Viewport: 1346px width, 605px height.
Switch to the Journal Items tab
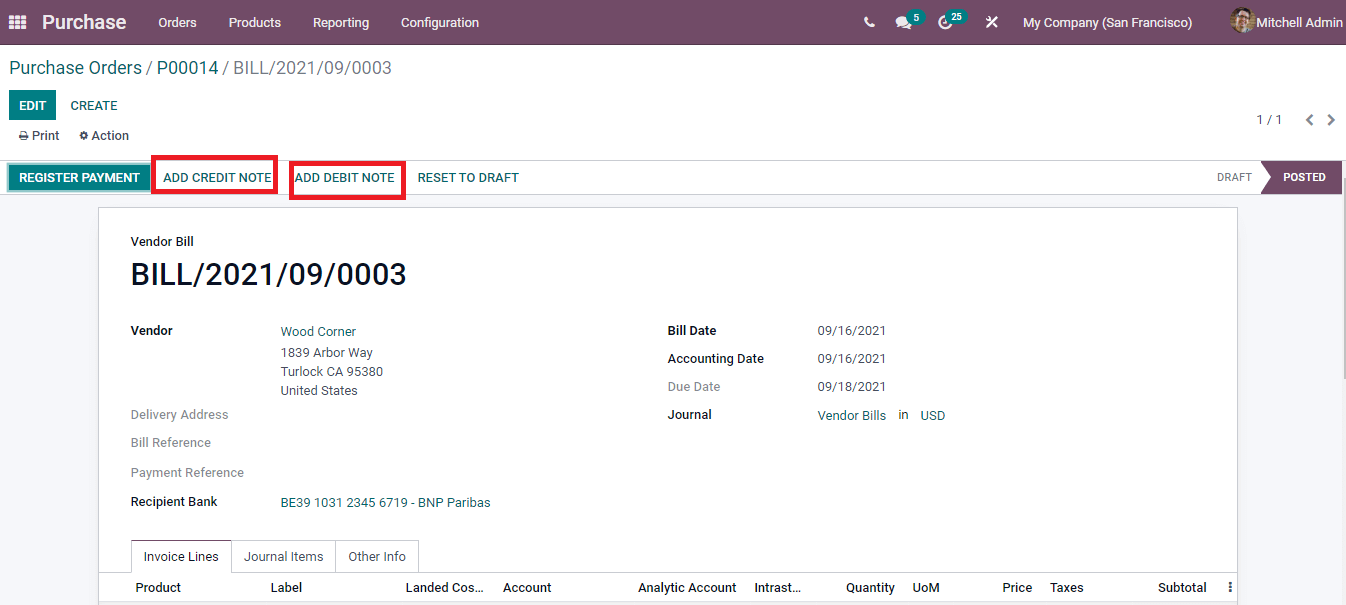pyautogui.click(x=283, y=557)
